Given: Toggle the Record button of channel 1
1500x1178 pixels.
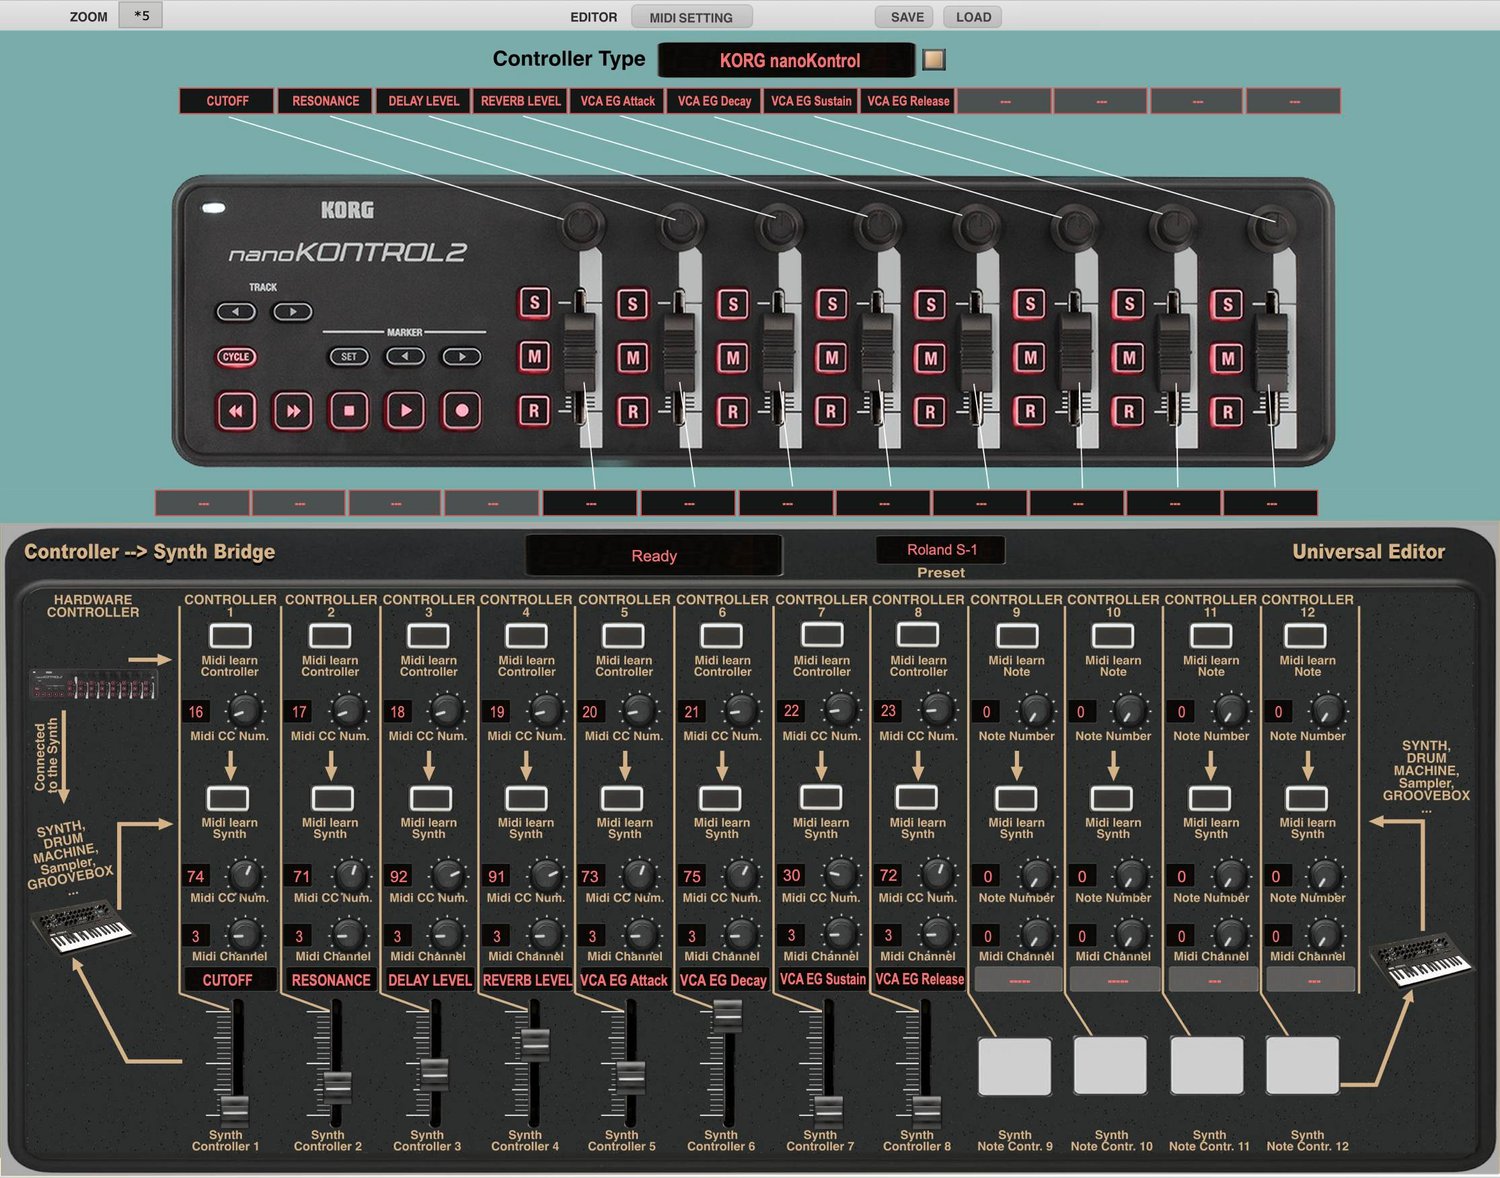Looking at the screenshot, I should 534,410.
